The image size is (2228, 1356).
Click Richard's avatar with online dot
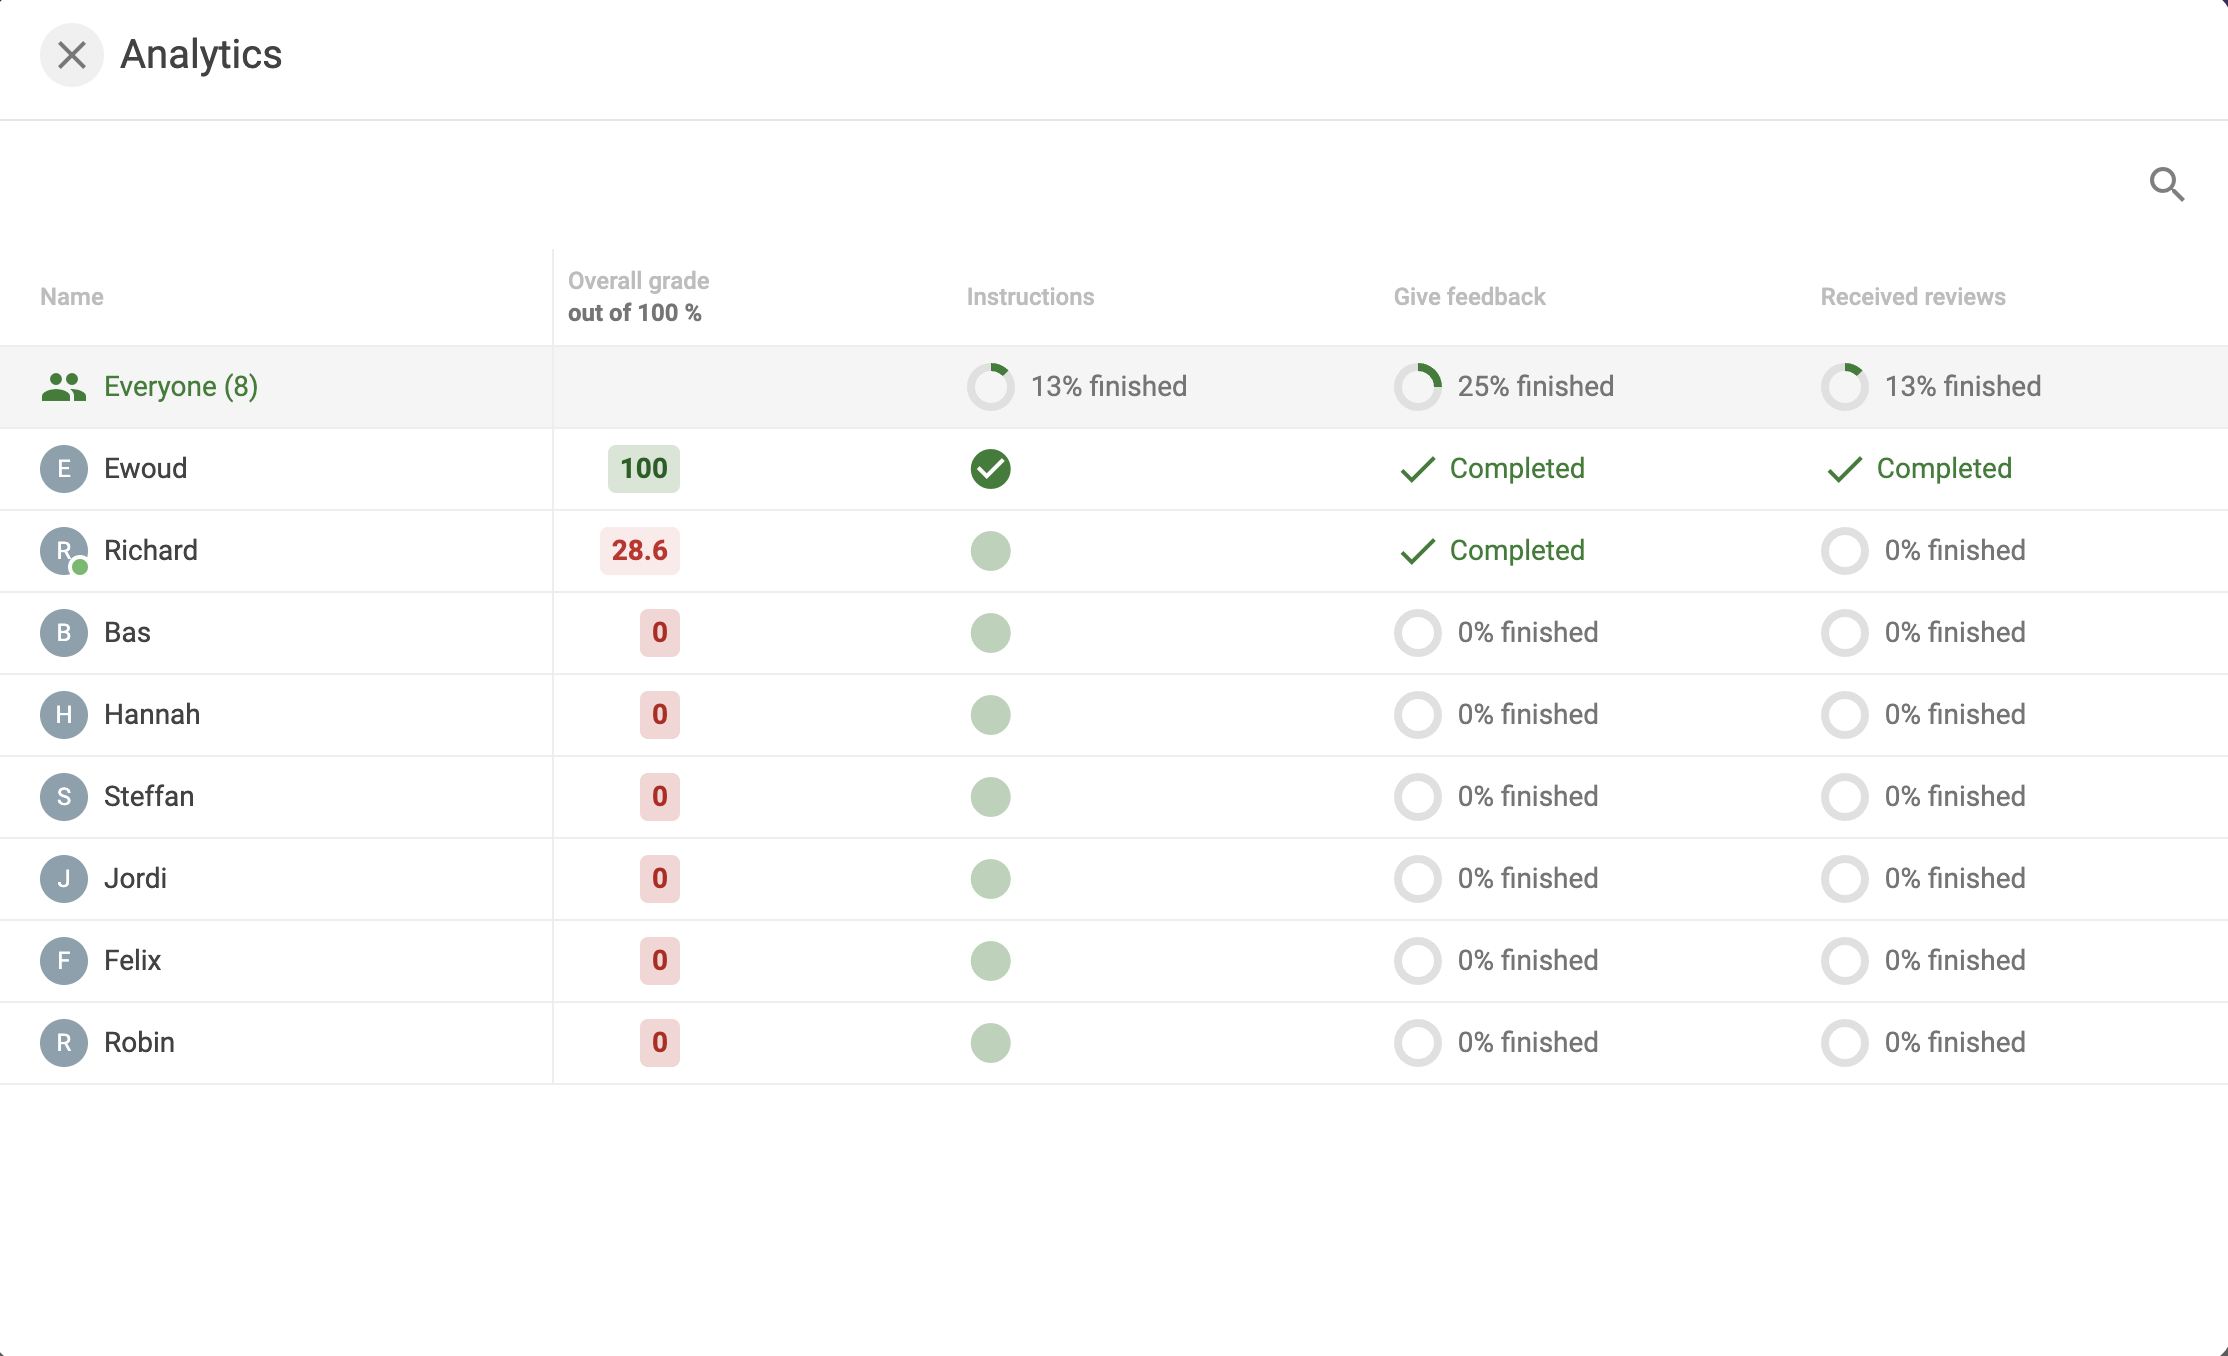pos(64,551)
